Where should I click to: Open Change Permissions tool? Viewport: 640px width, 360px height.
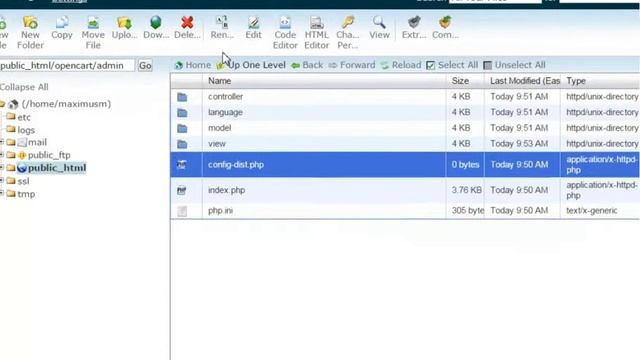pyautogui.click(x=348, y=33)
